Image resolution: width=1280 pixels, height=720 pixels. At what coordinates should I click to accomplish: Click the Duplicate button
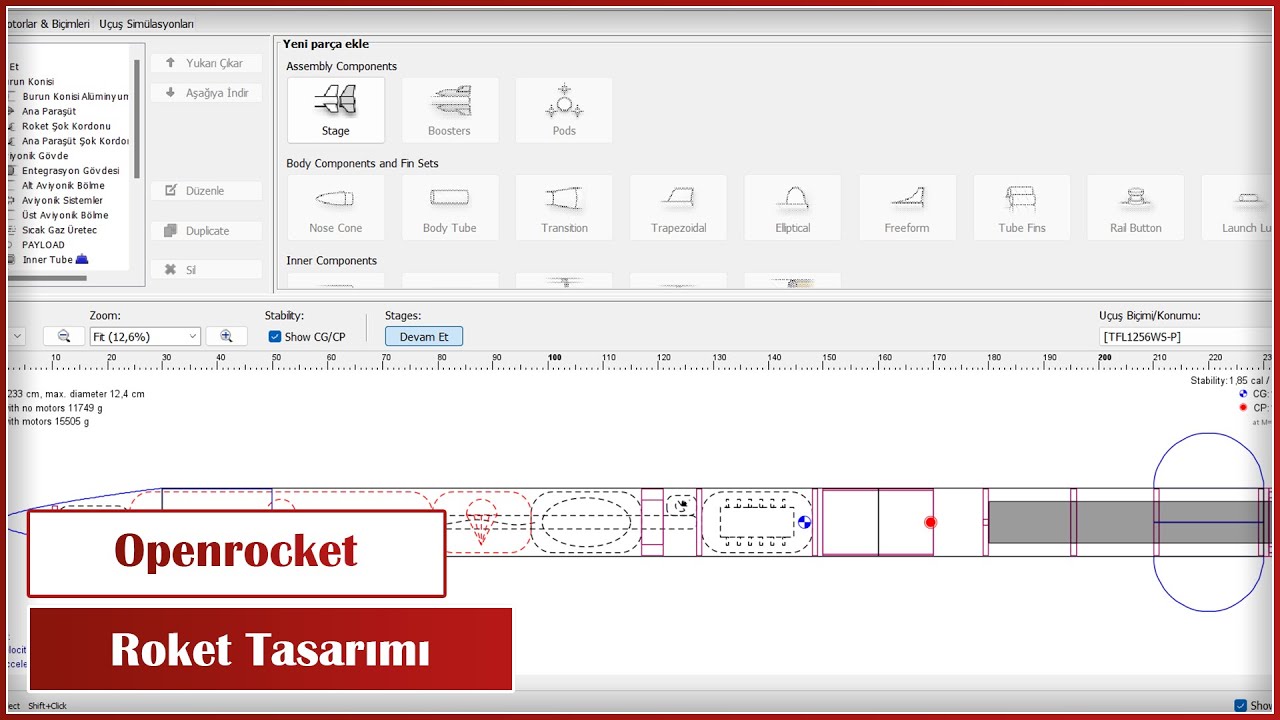(x=206, y=231)
